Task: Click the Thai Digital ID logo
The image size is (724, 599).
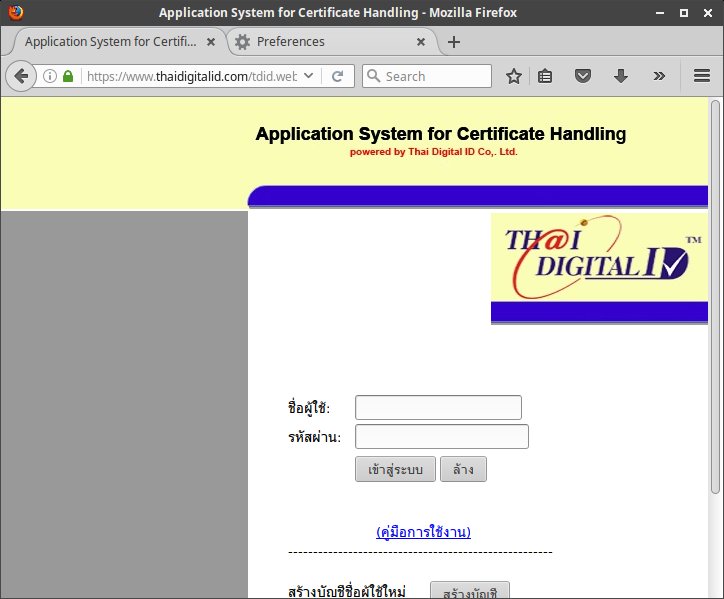Action: click(x=599, y=257)
